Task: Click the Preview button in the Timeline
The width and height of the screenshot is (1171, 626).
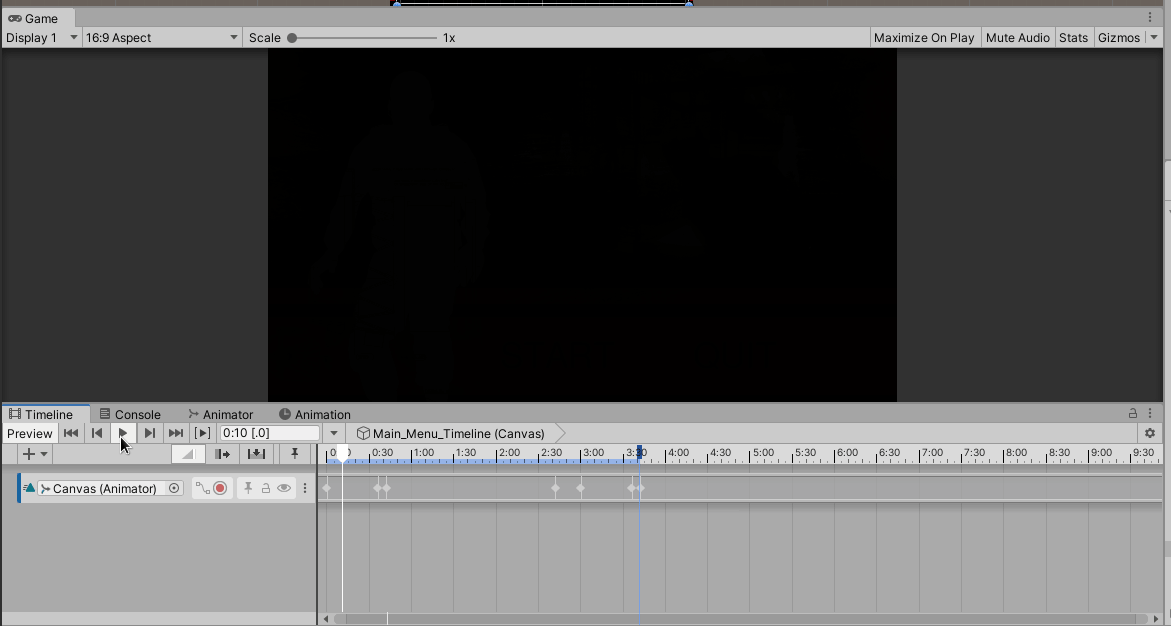Action: [29, 433]
